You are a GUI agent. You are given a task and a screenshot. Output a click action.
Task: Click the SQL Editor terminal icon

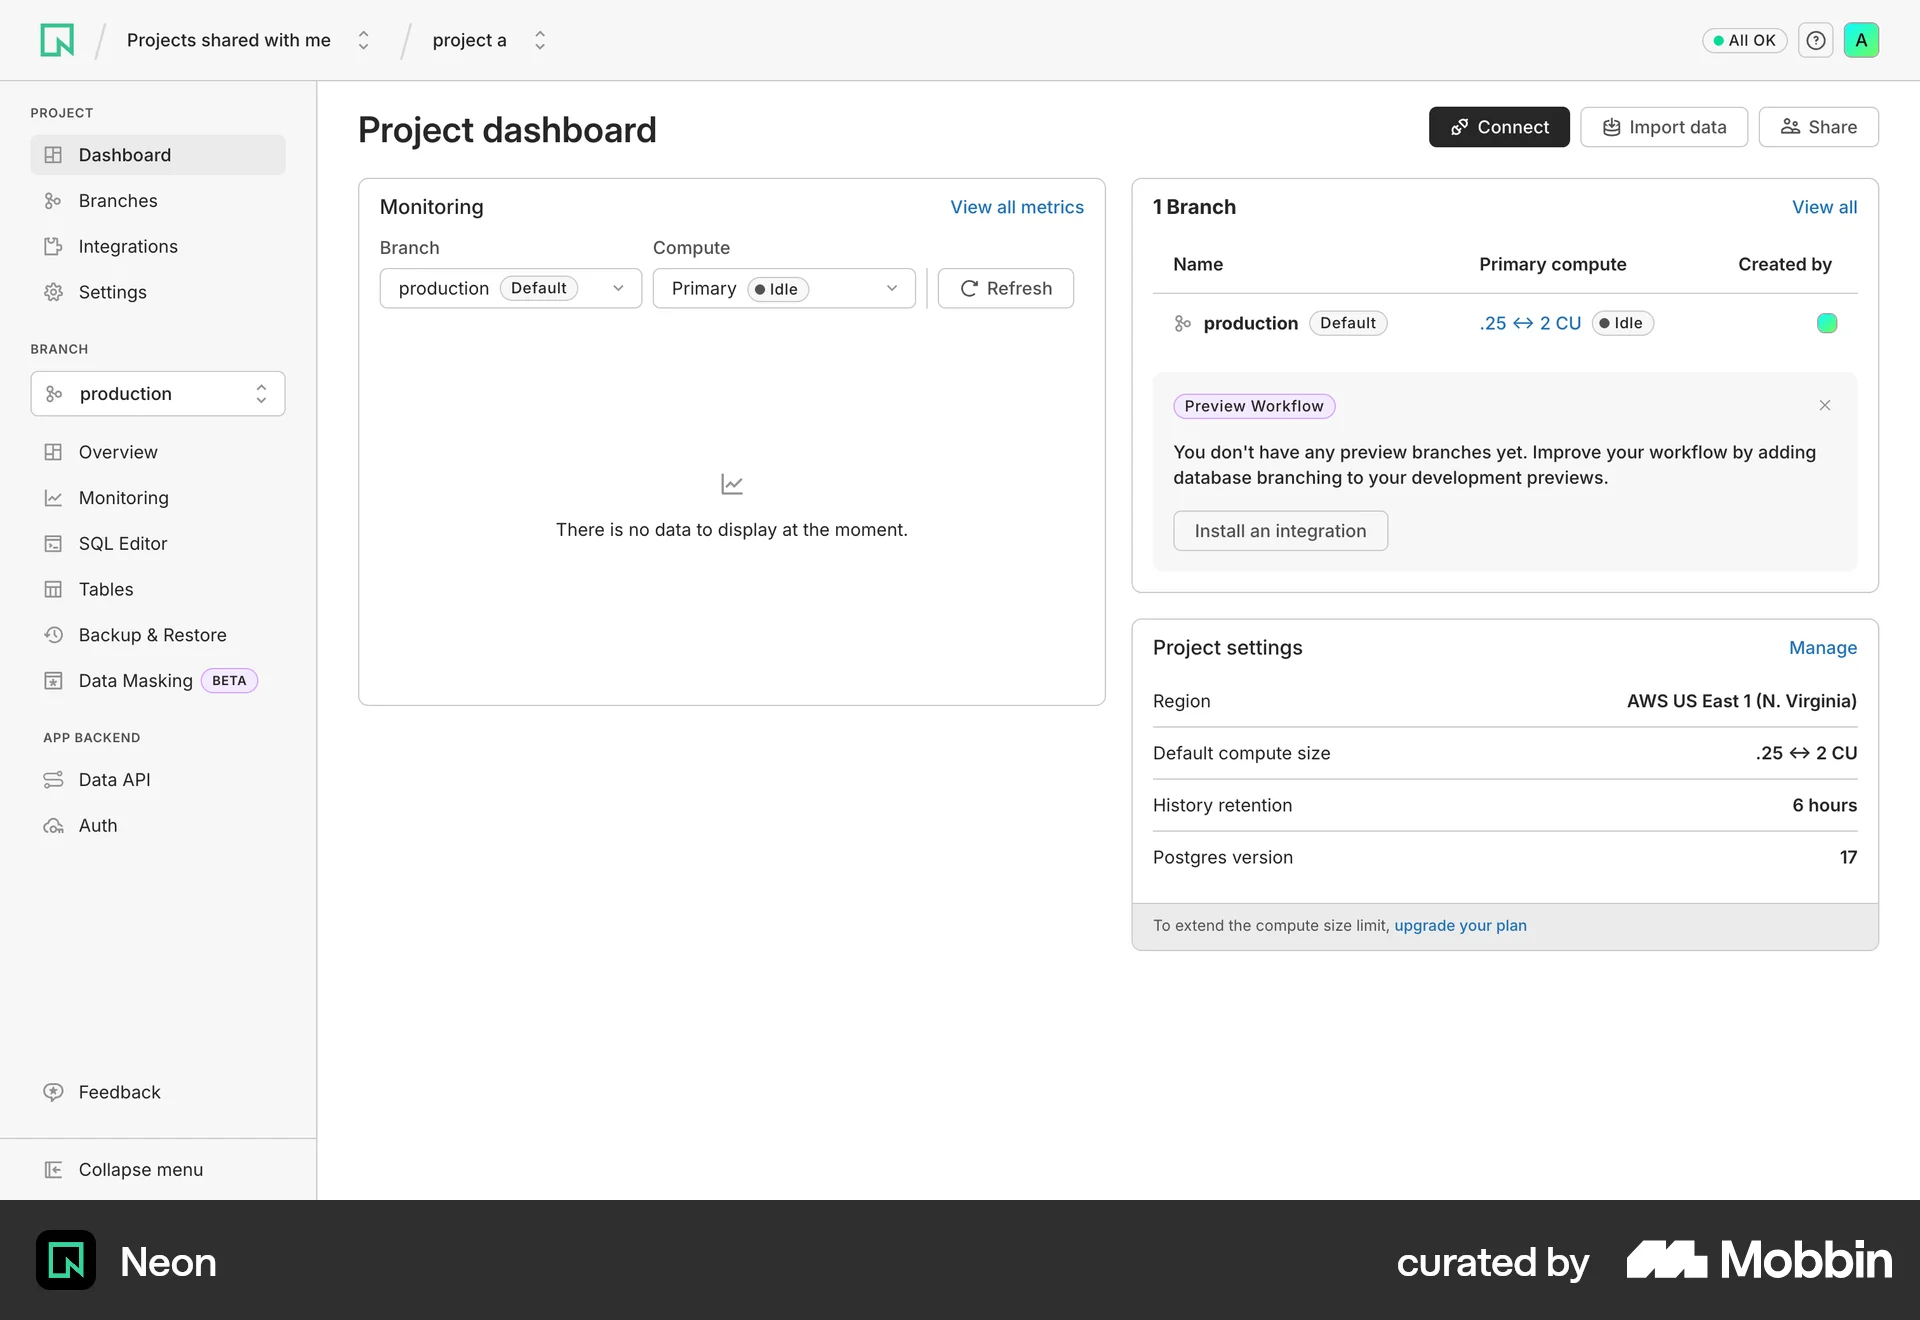click(53, 544)
